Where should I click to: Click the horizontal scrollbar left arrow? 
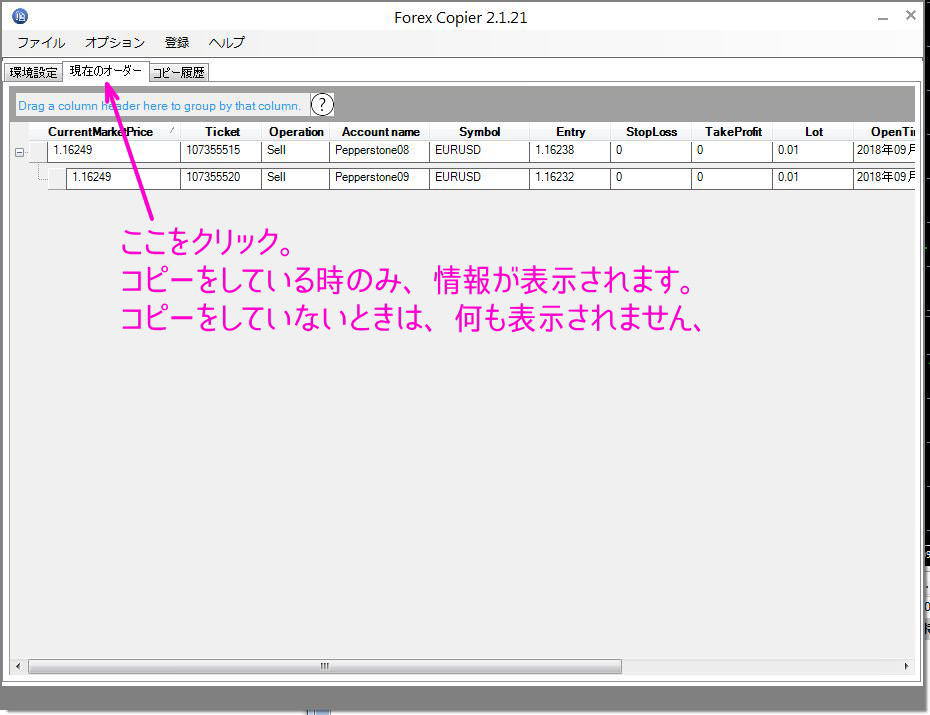click(x=18, y=666)
